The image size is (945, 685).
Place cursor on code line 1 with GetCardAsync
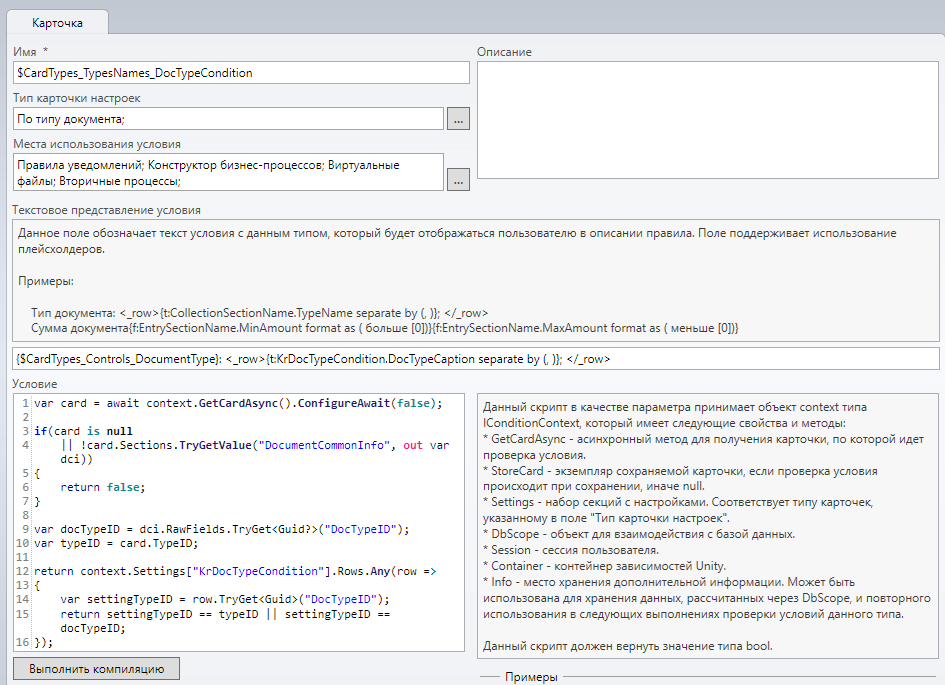click(x=237, y=403)
